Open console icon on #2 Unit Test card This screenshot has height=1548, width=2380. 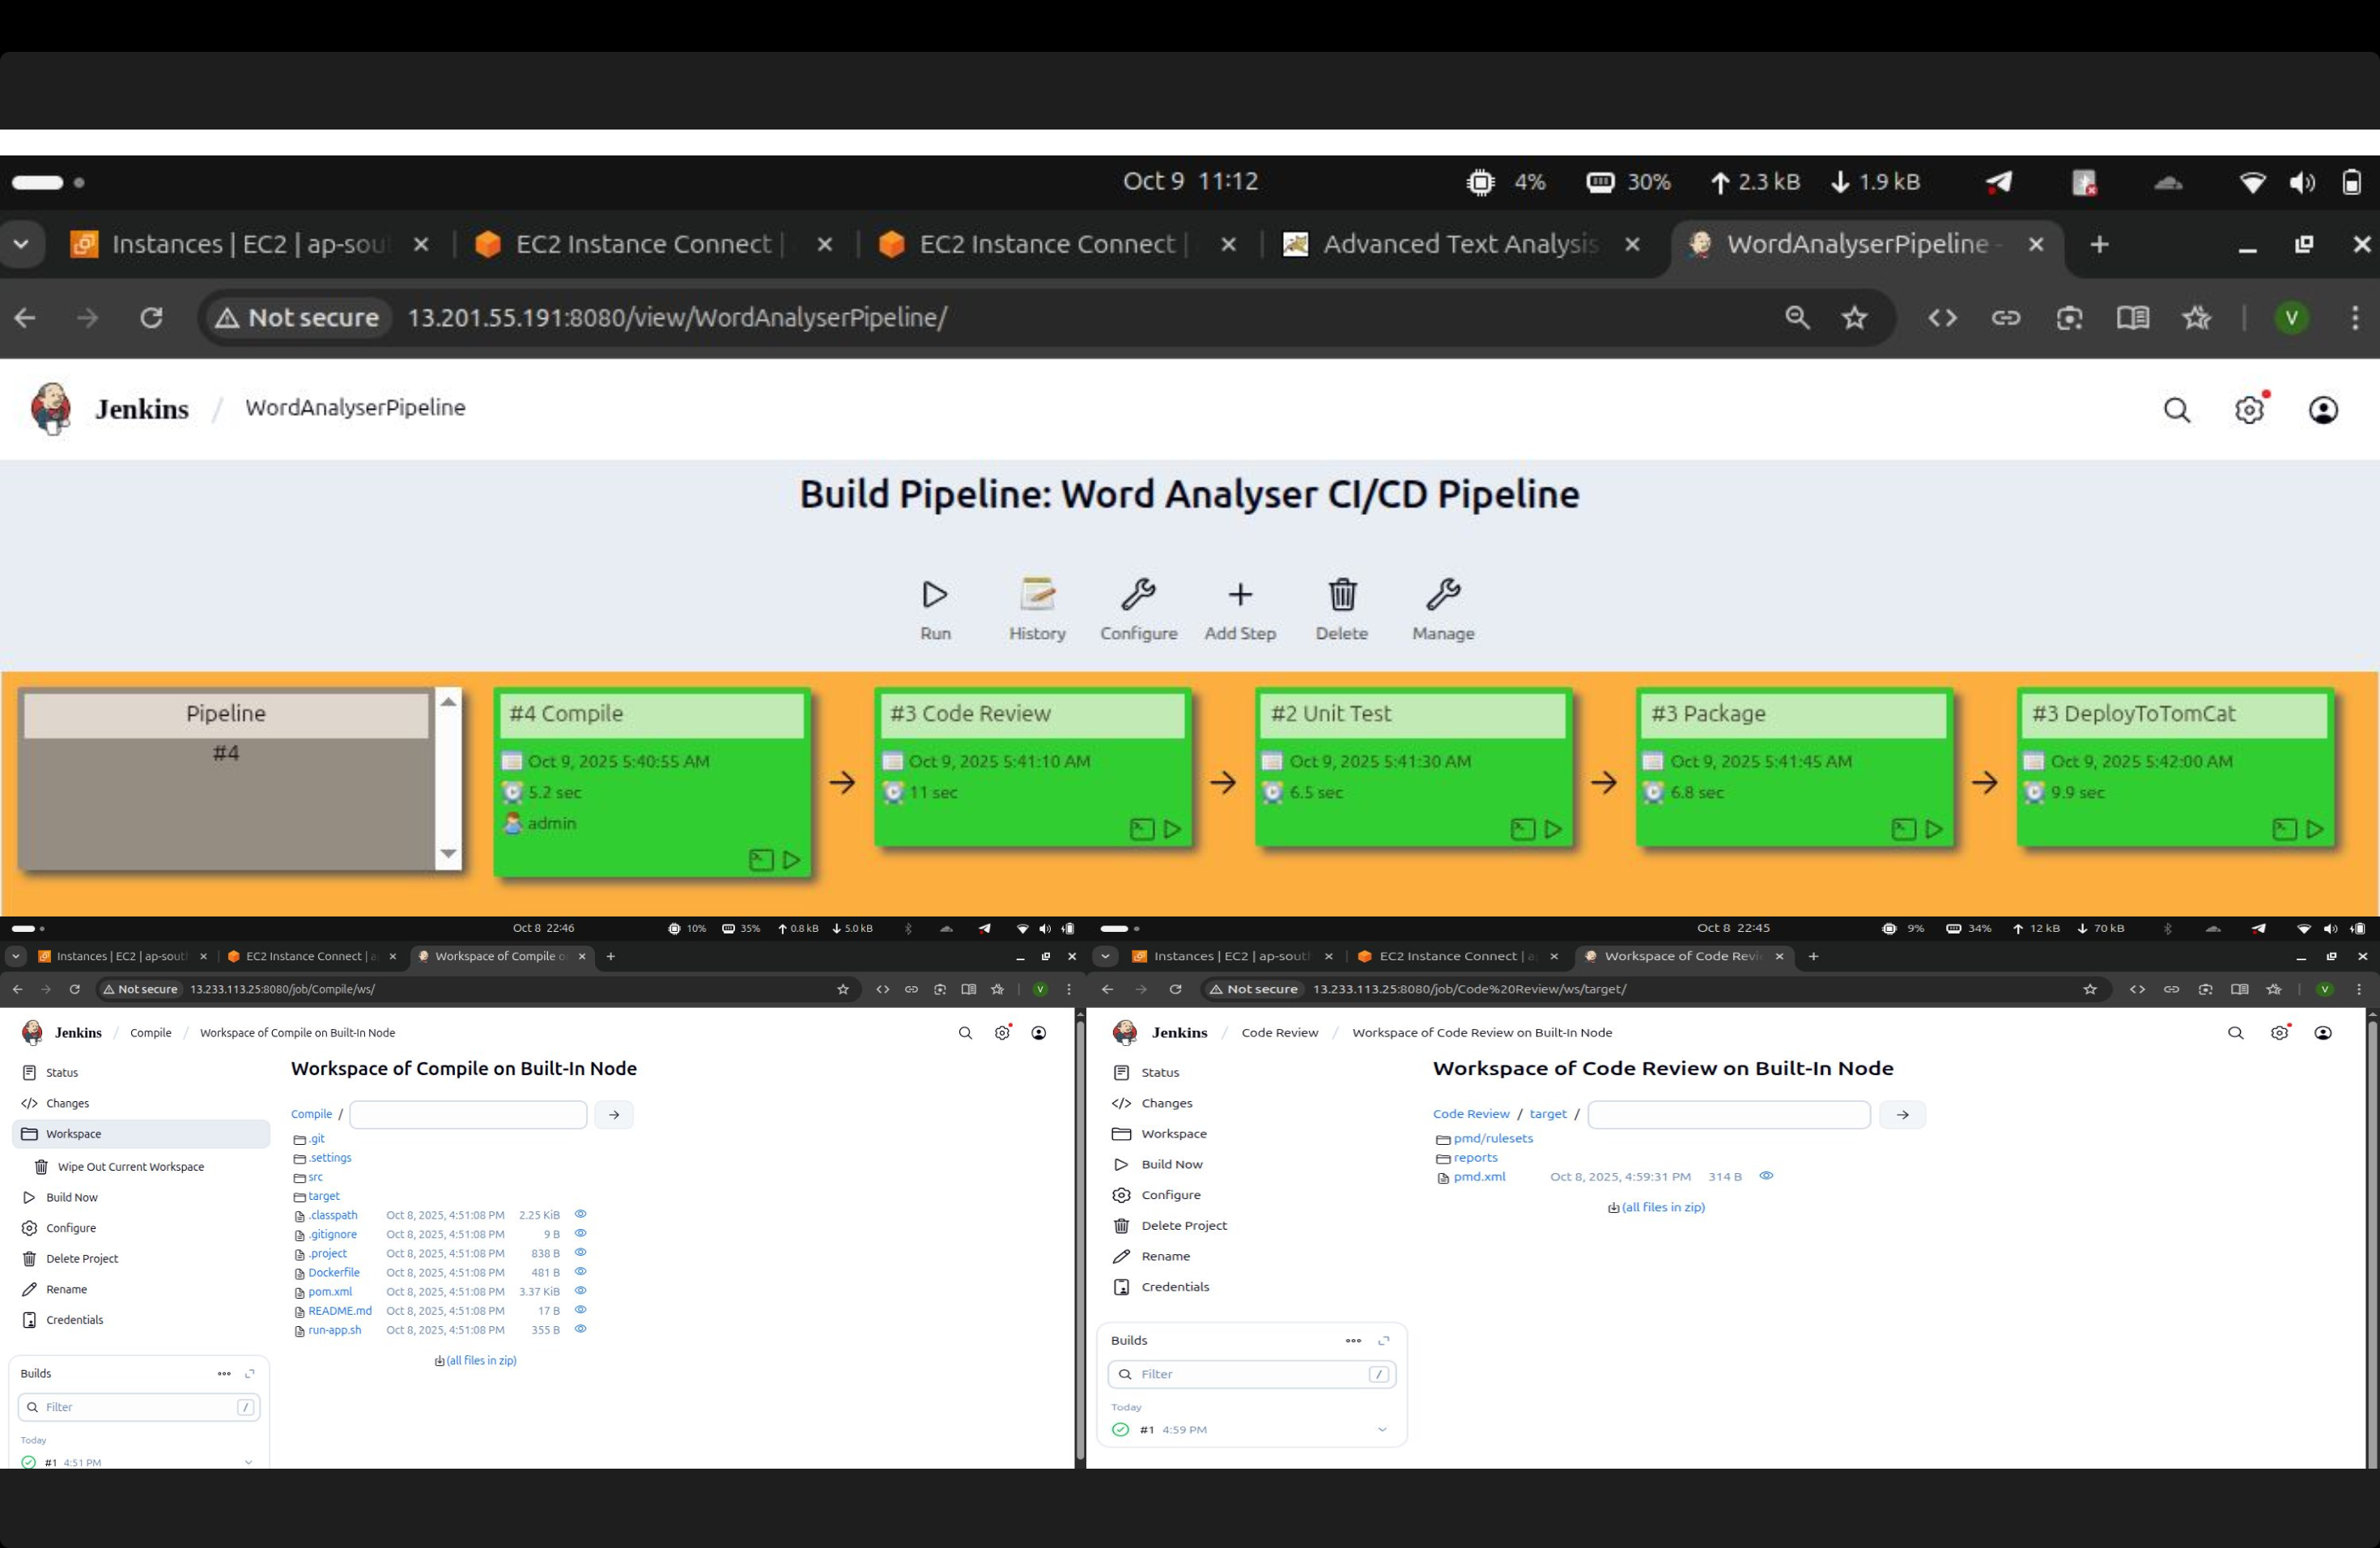pos(1523,829)
